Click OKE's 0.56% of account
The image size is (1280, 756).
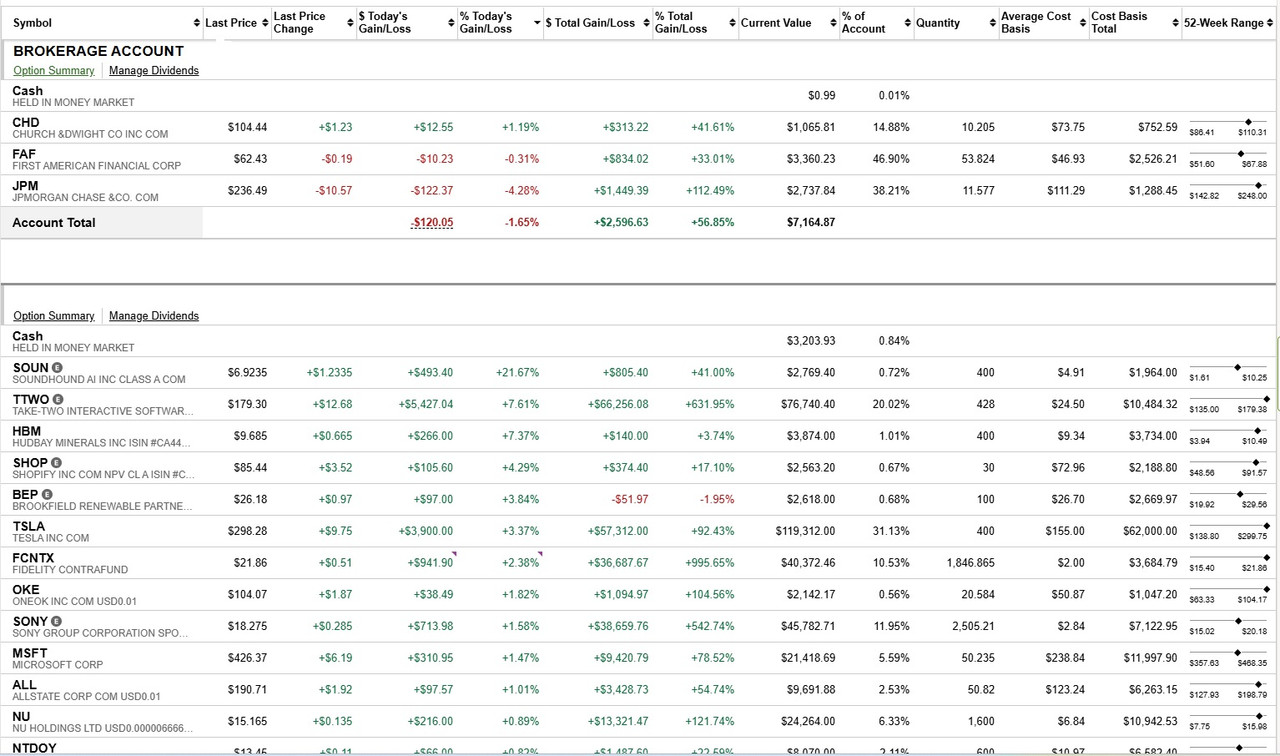pos(894,594)
